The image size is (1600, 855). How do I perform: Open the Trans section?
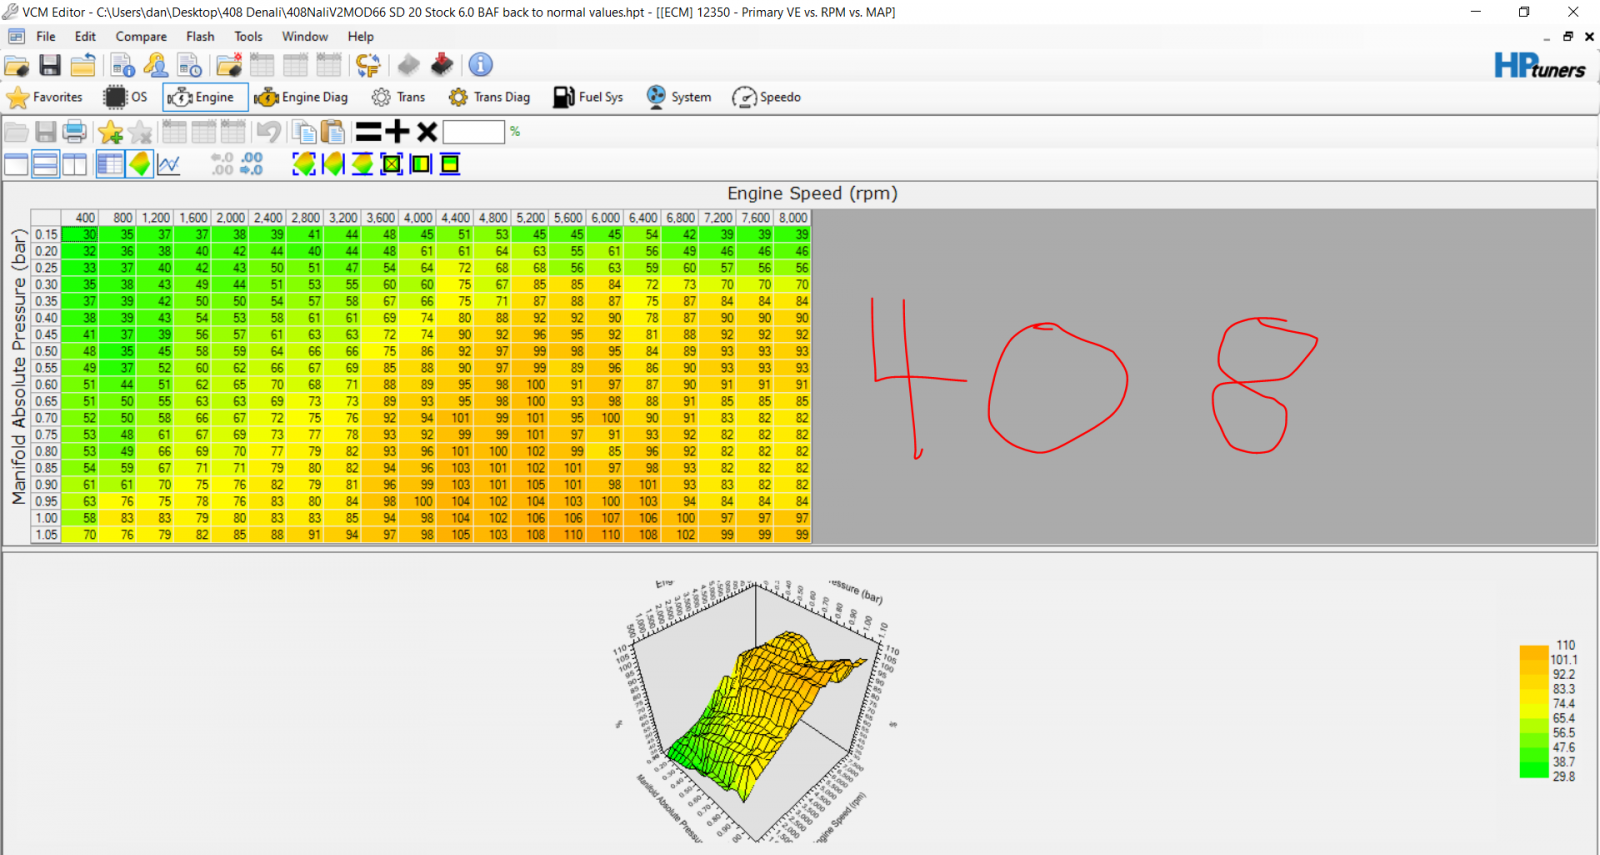point(398,97)
